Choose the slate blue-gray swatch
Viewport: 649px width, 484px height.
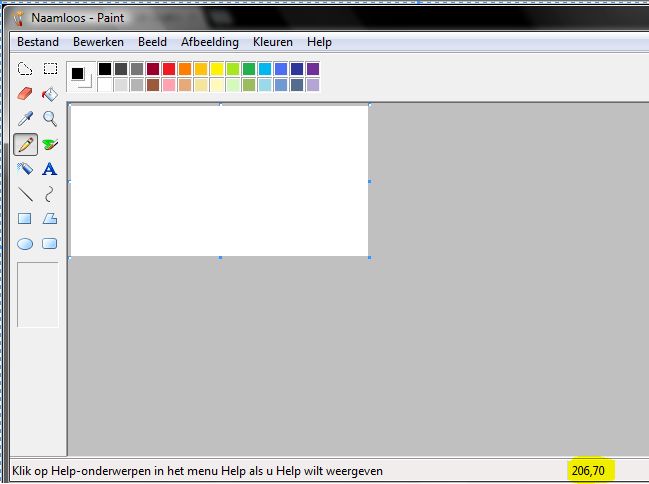[x=297, y=85]
